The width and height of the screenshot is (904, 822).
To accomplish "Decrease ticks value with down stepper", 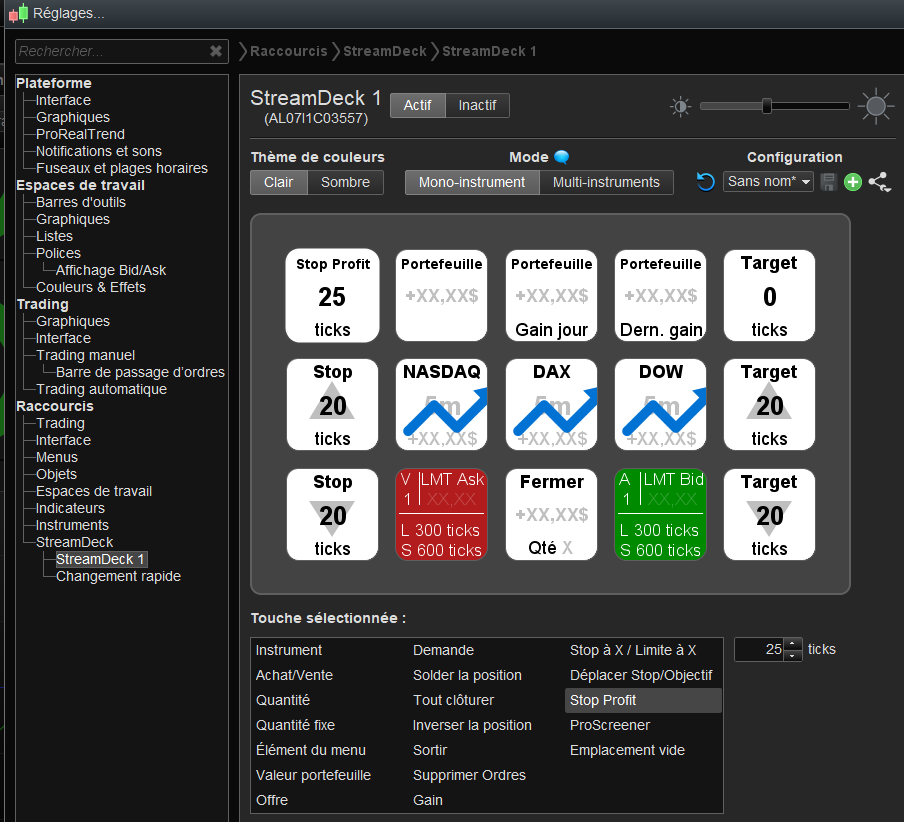I will (x=793, y=655).
